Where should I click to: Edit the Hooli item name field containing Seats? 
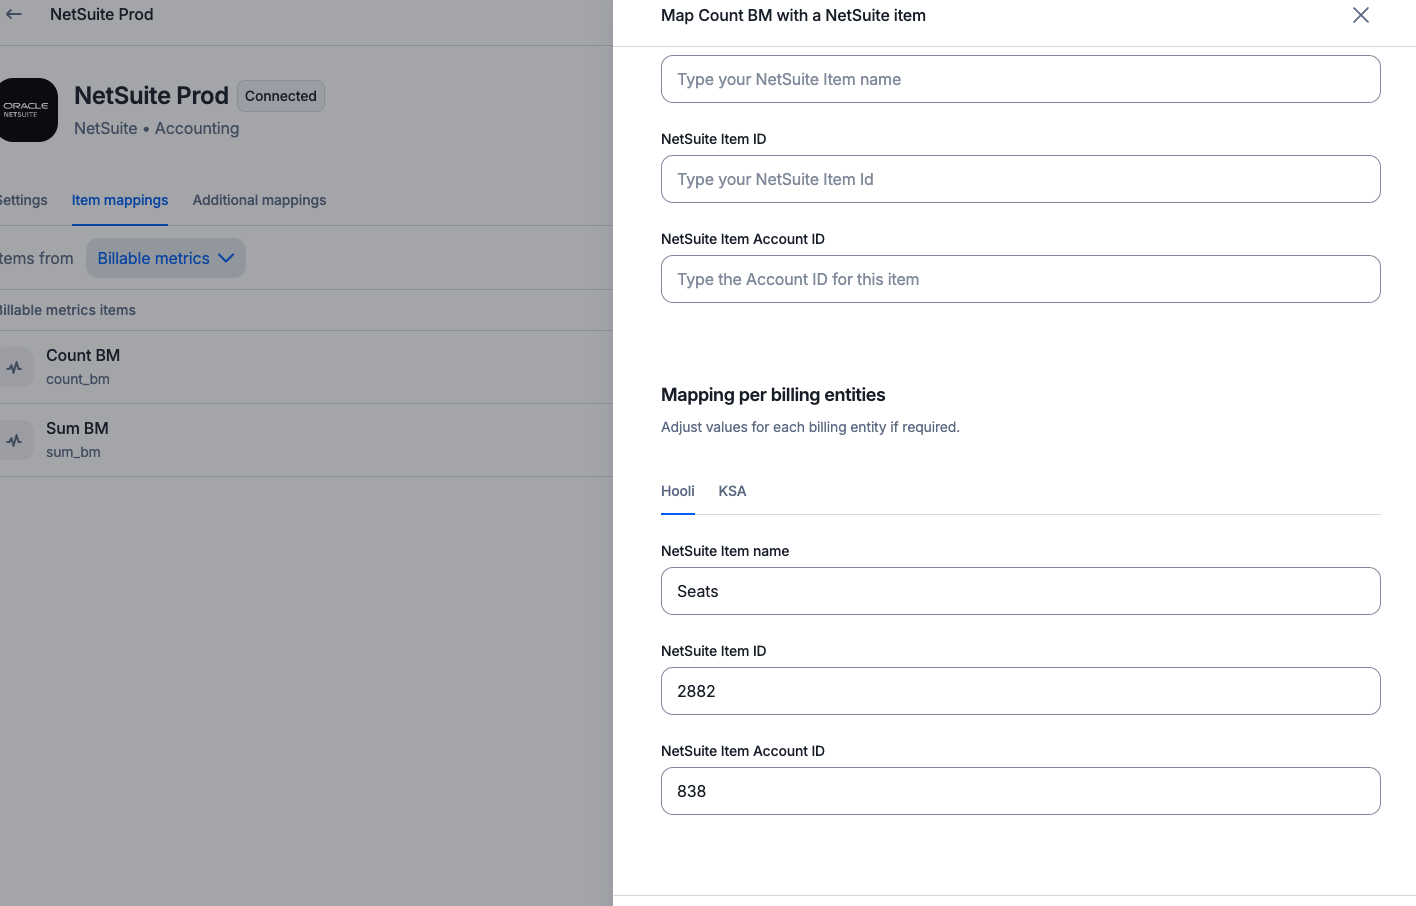(1021, 591)
